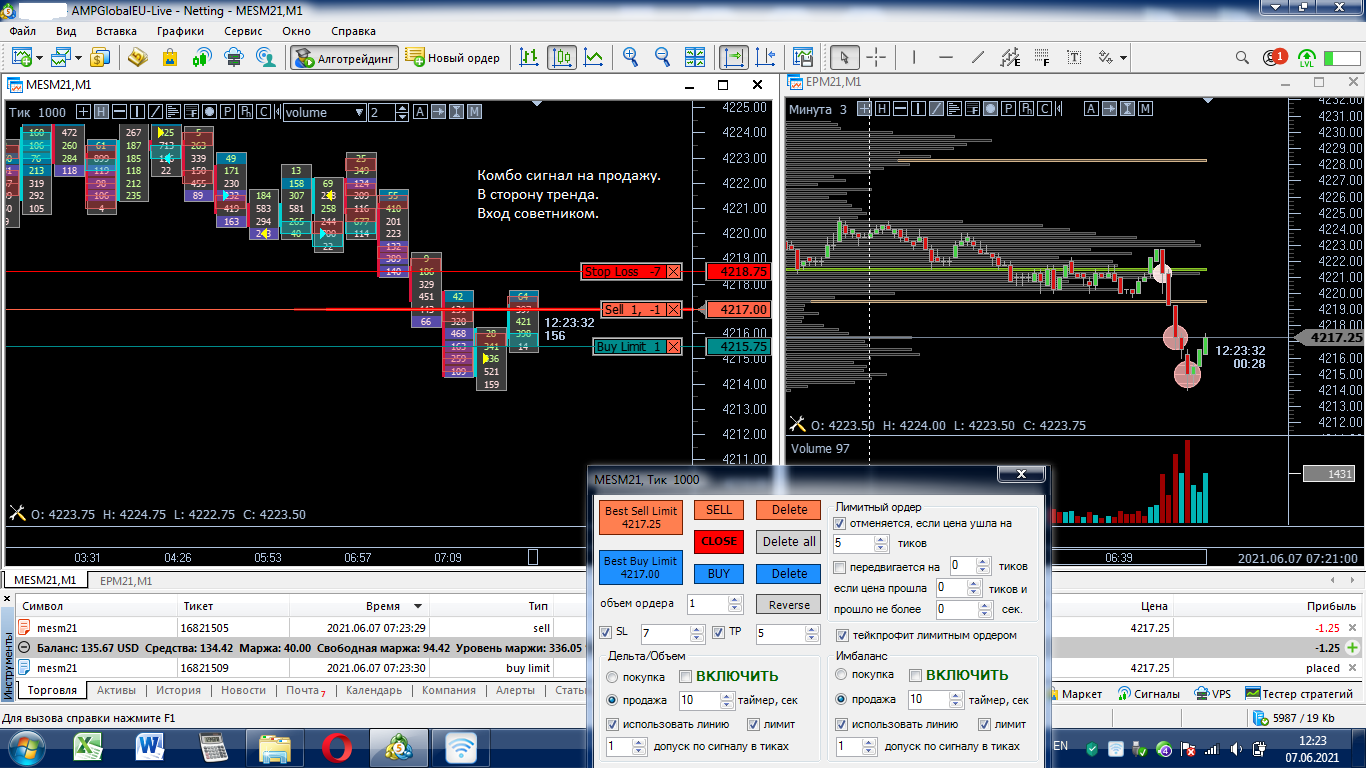Click the Best Sell Limit 4217.25 button
1366x768 pixels.
tap(641, 517)
